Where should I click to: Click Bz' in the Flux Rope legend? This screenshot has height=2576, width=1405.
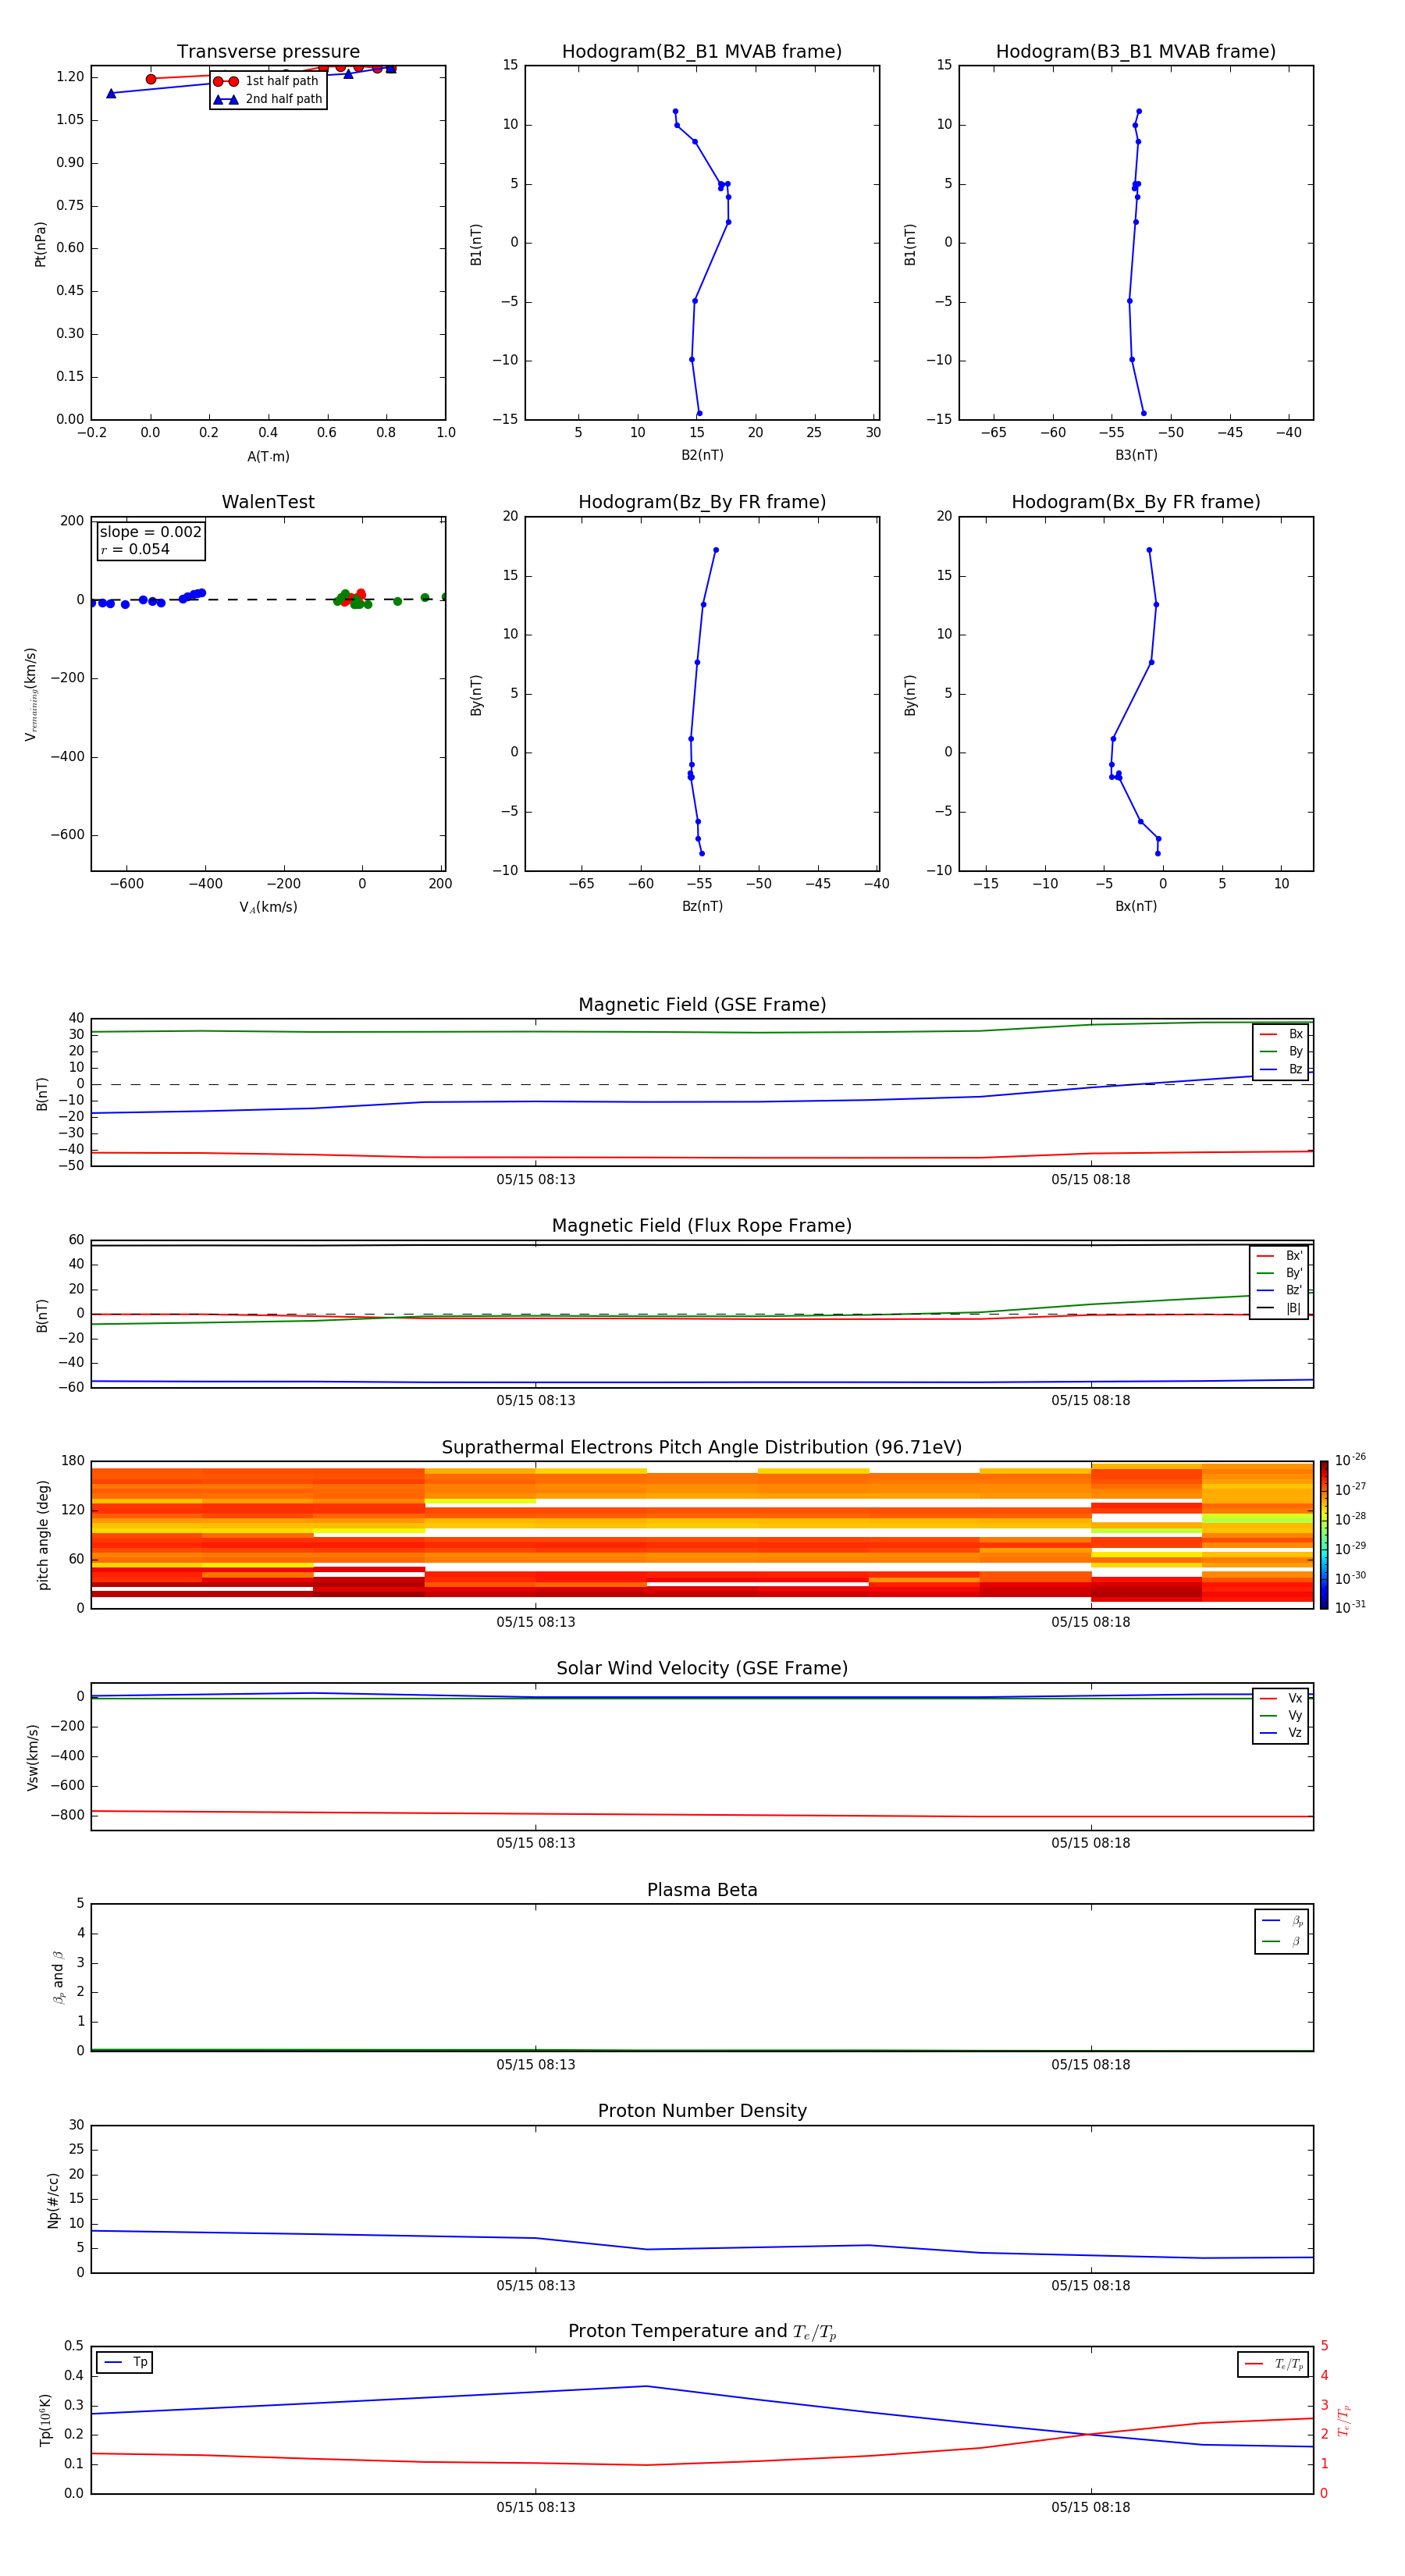tap(1279, 1290)
